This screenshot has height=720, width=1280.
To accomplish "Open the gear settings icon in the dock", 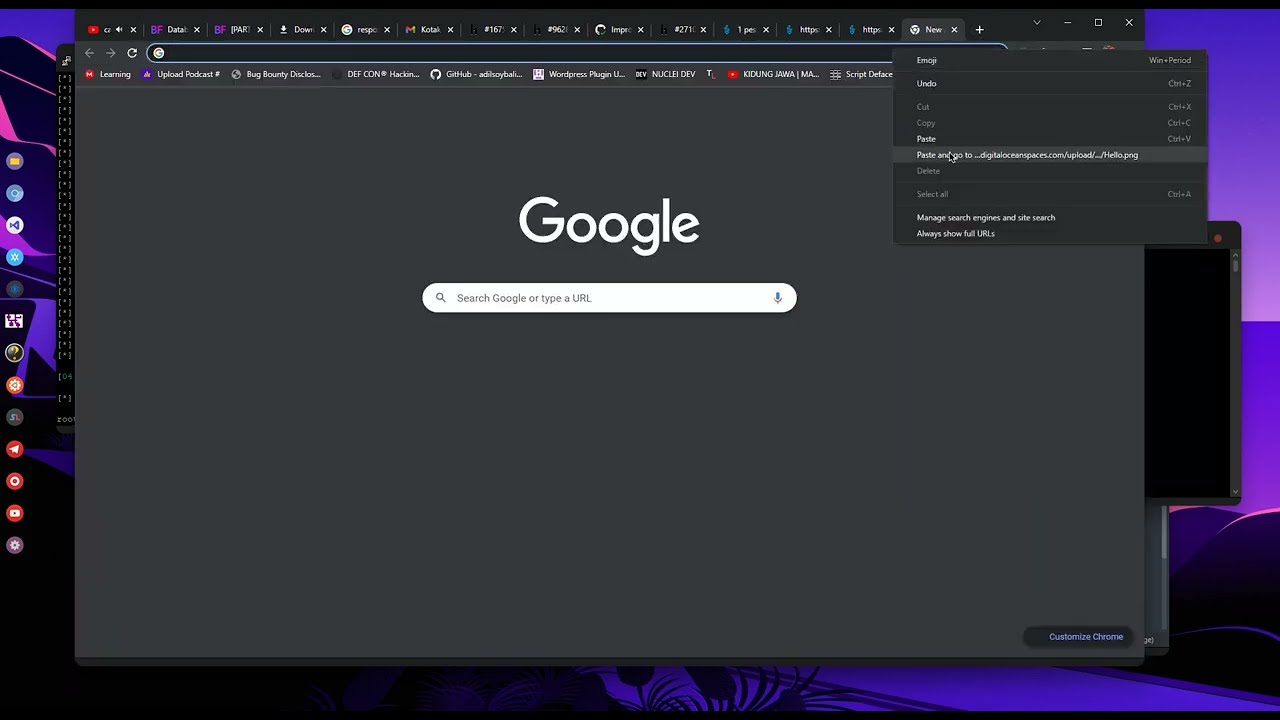I will 15,545.
